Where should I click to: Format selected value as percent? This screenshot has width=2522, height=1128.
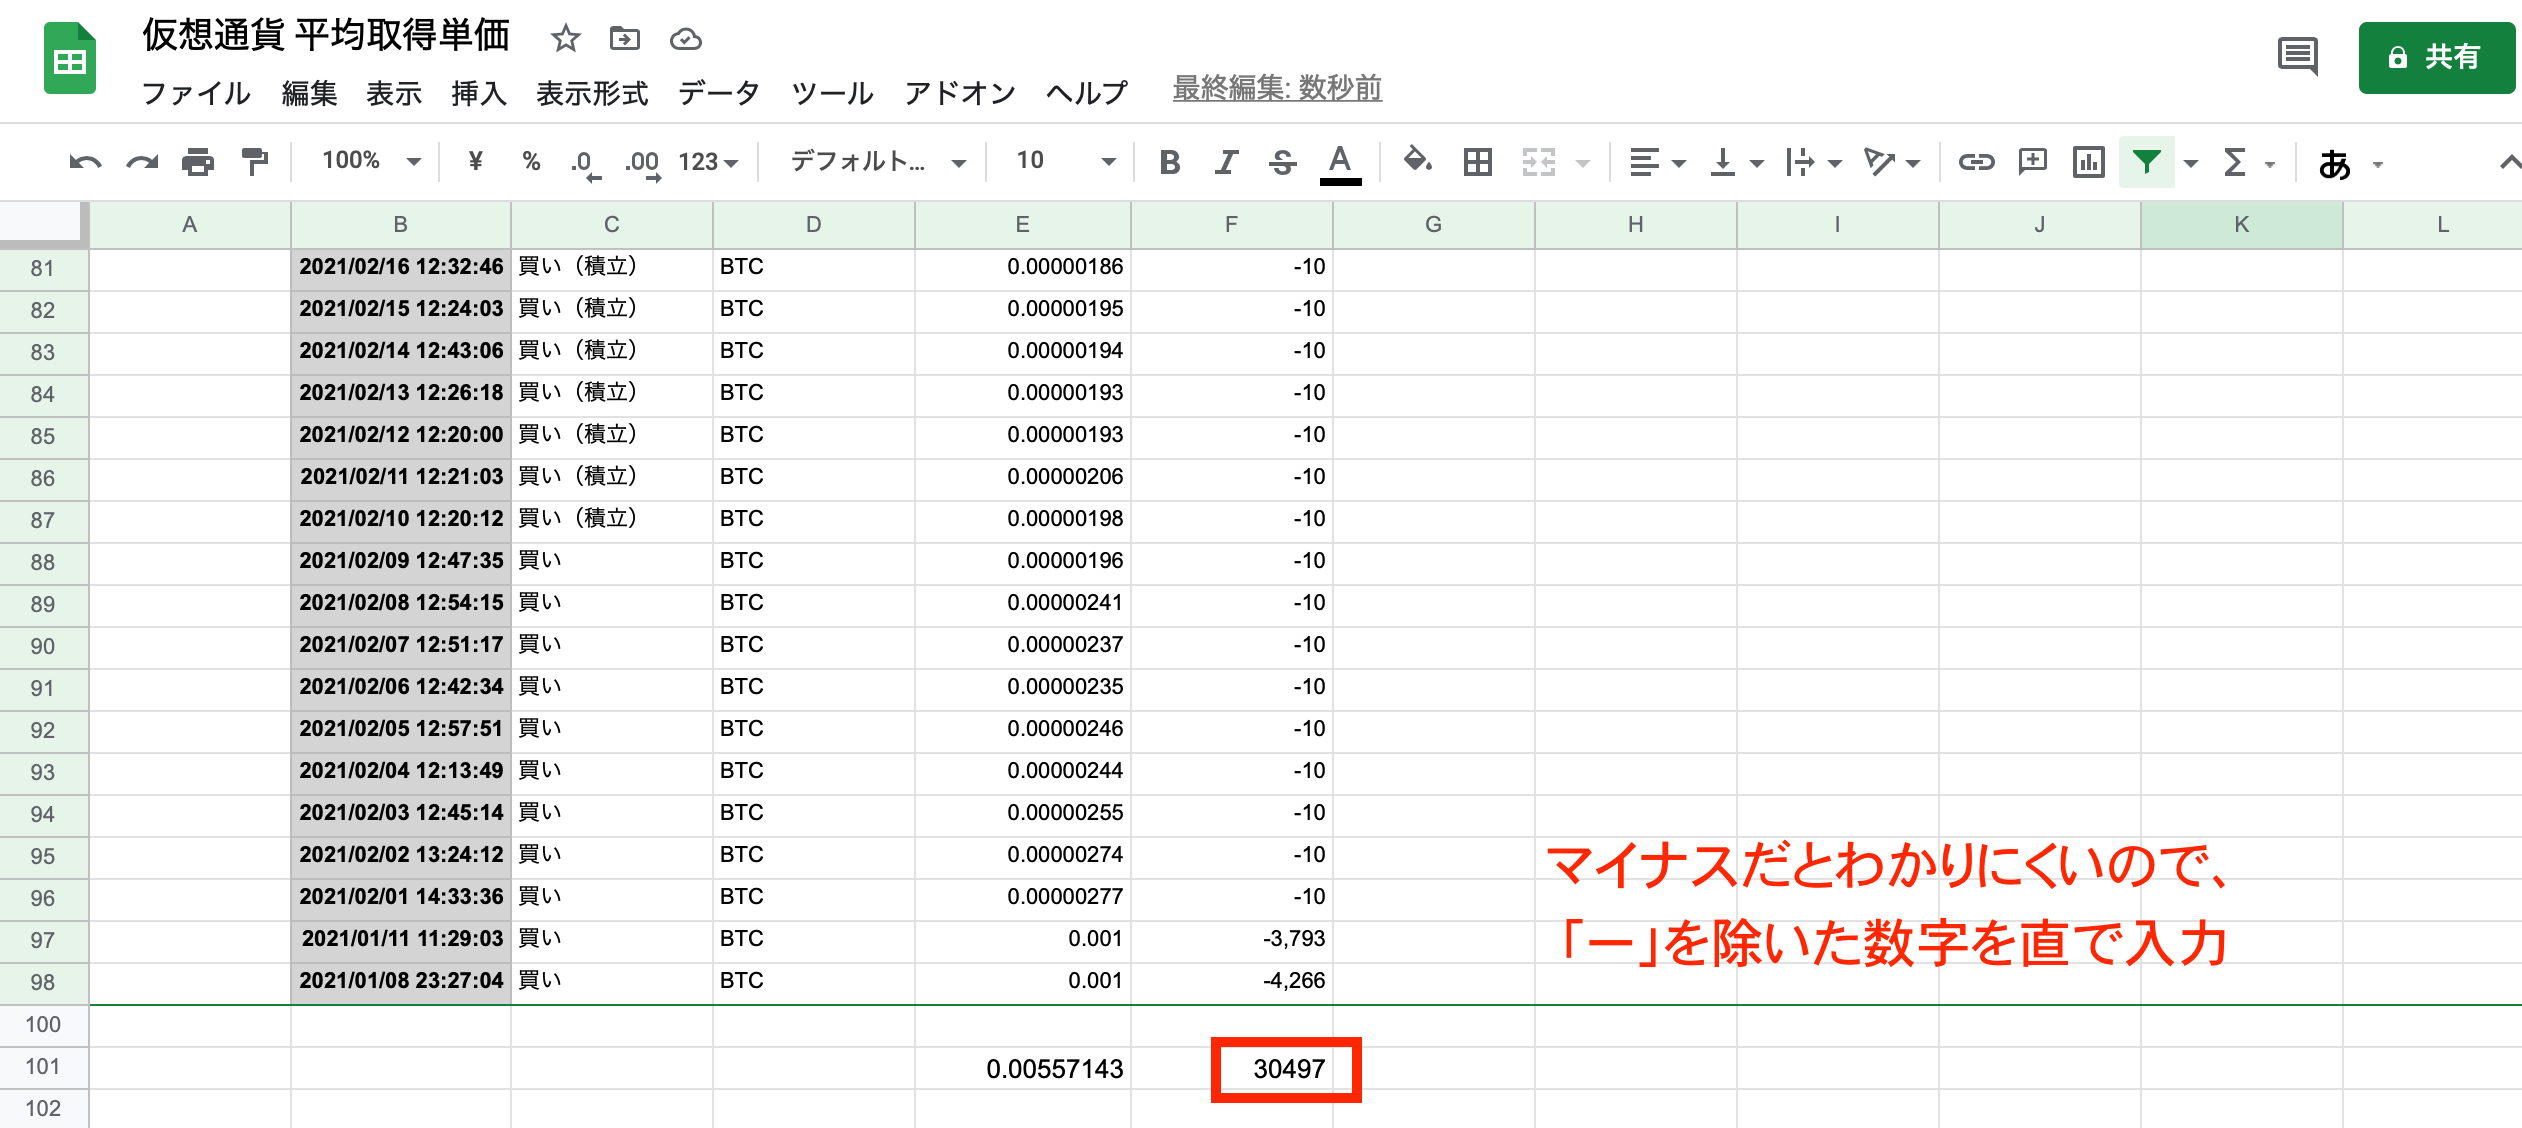(x=530, y=161)
